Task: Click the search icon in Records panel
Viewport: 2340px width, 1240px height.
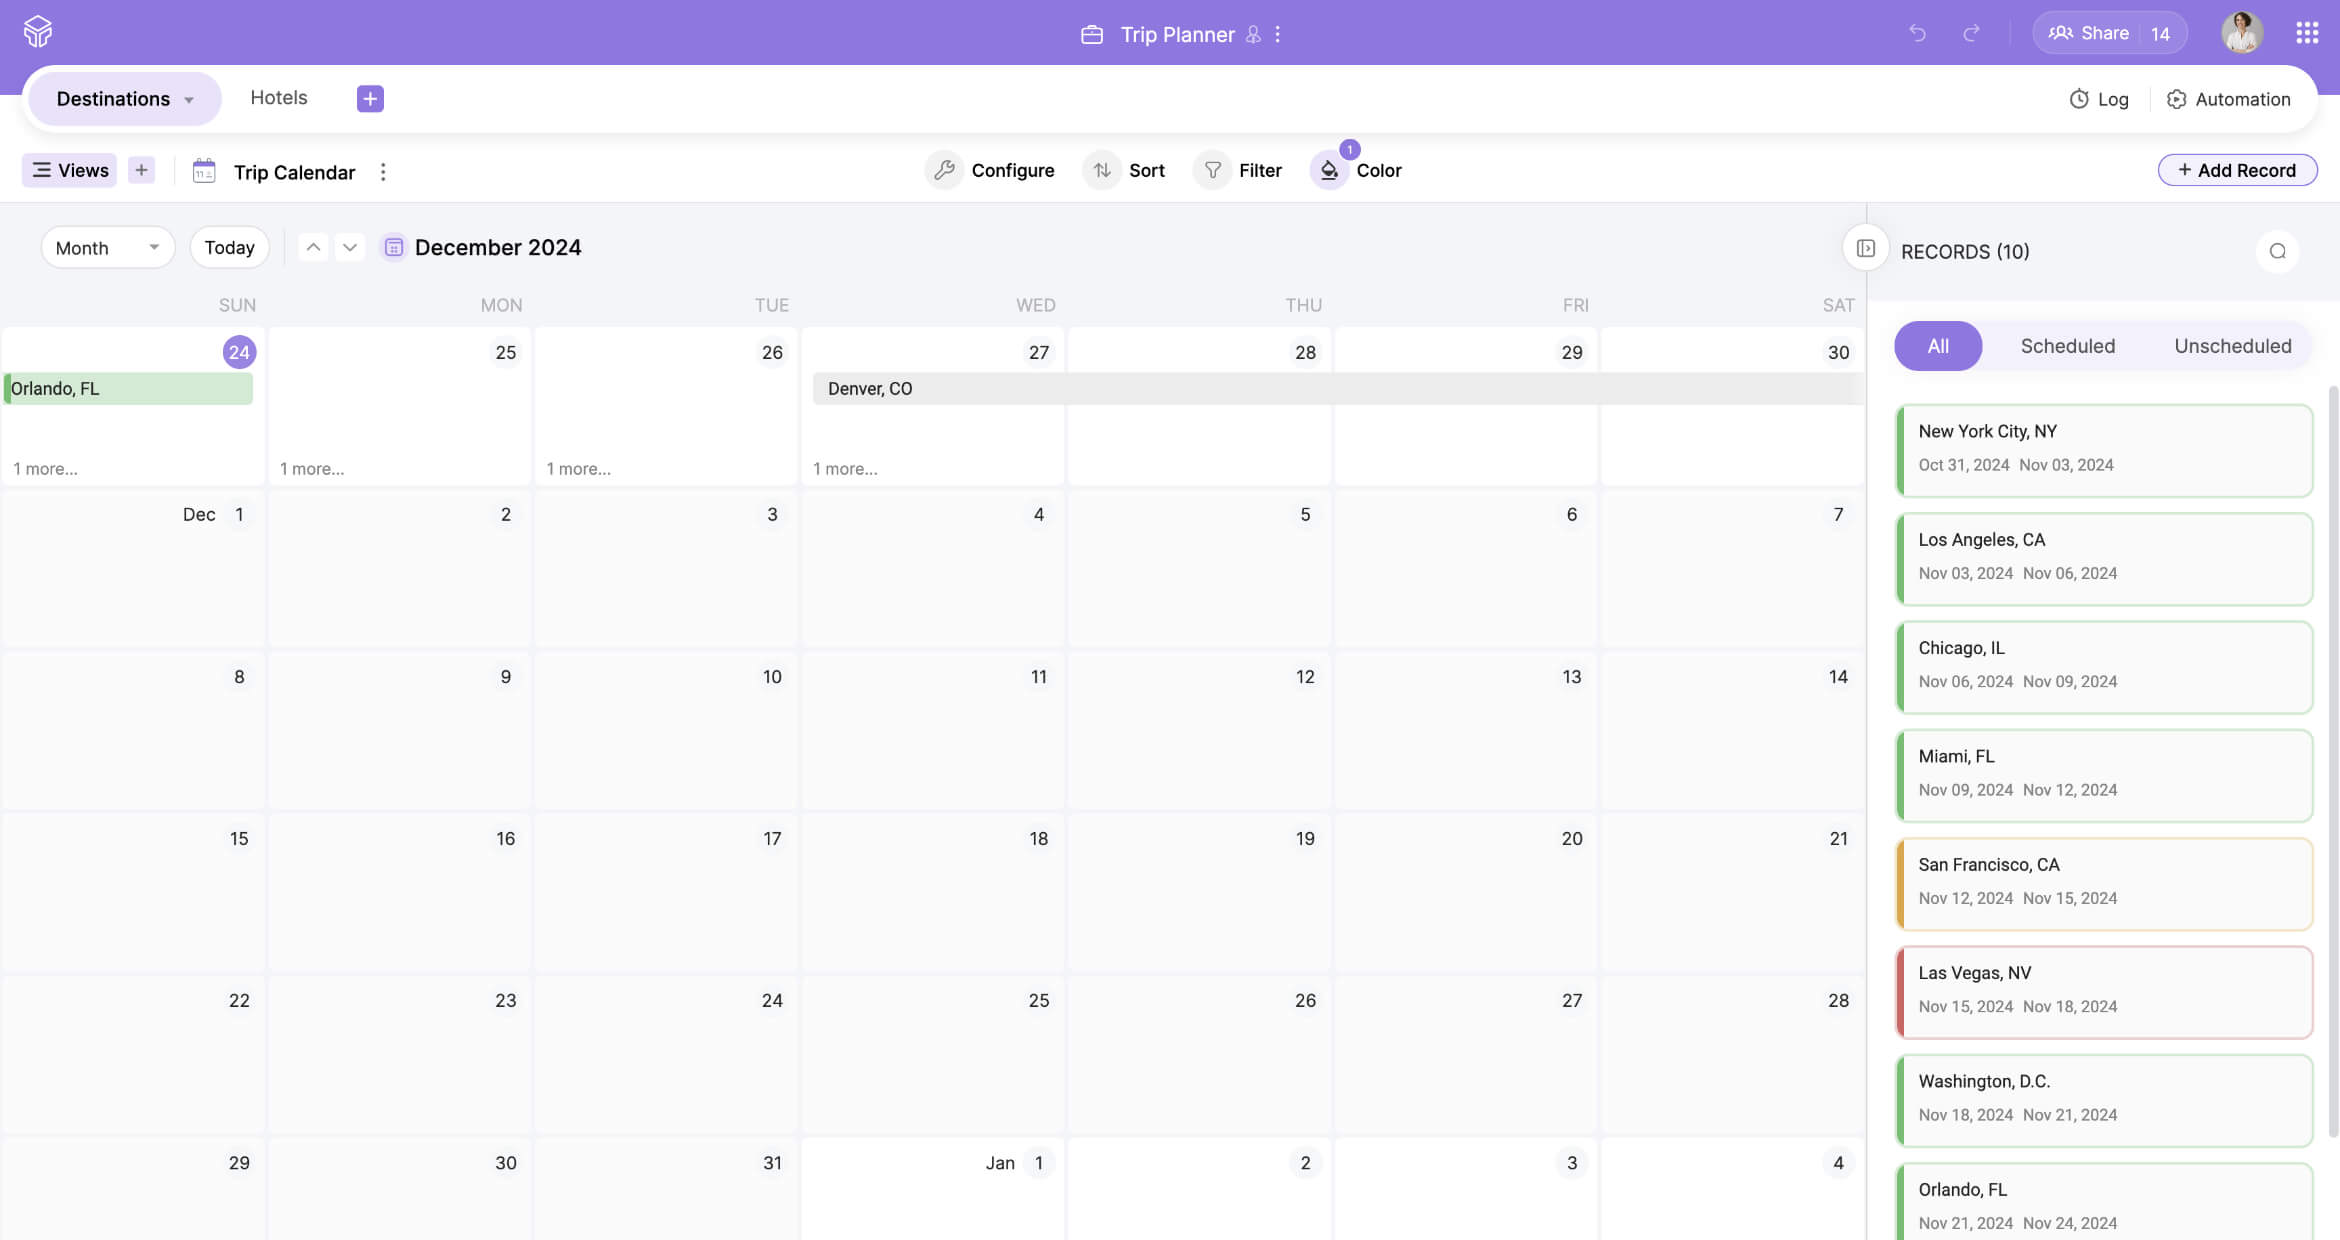Action: 2277,251
